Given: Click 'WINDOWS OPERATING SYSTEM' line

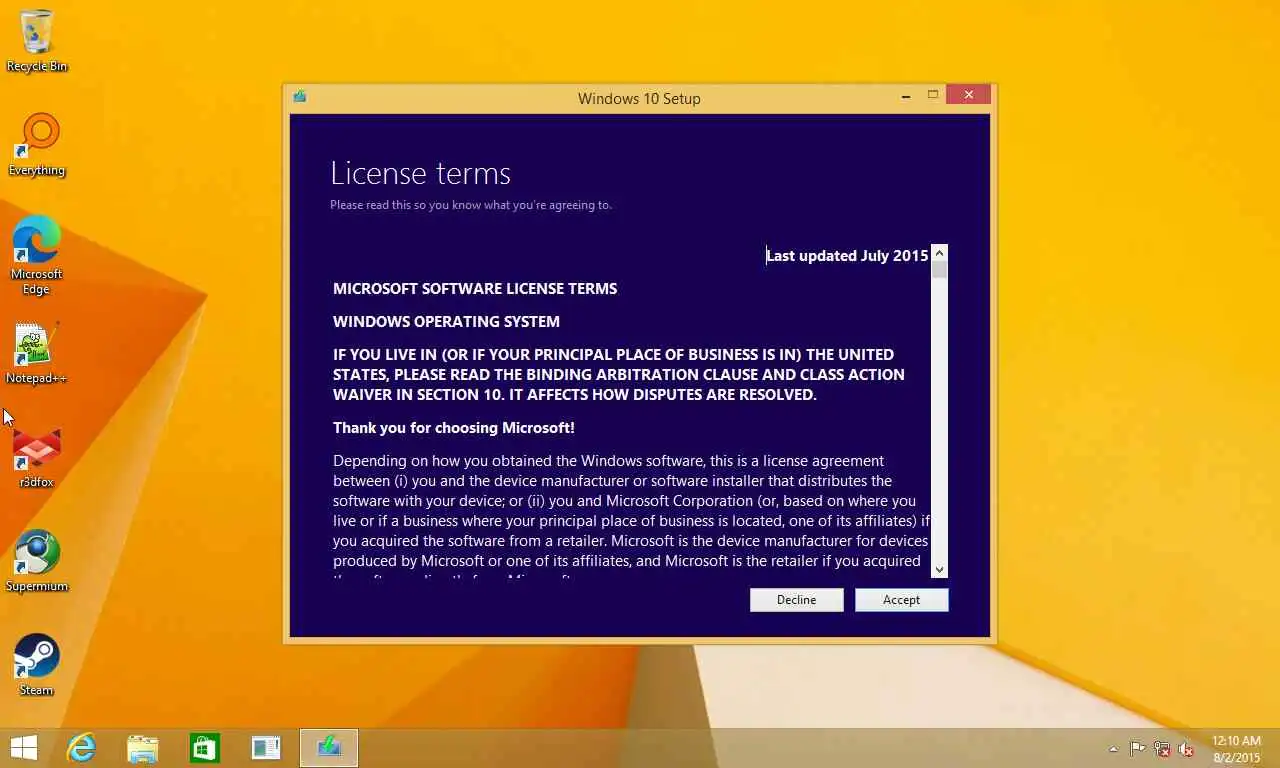Looking at the screenshot, I should point(446,321).
